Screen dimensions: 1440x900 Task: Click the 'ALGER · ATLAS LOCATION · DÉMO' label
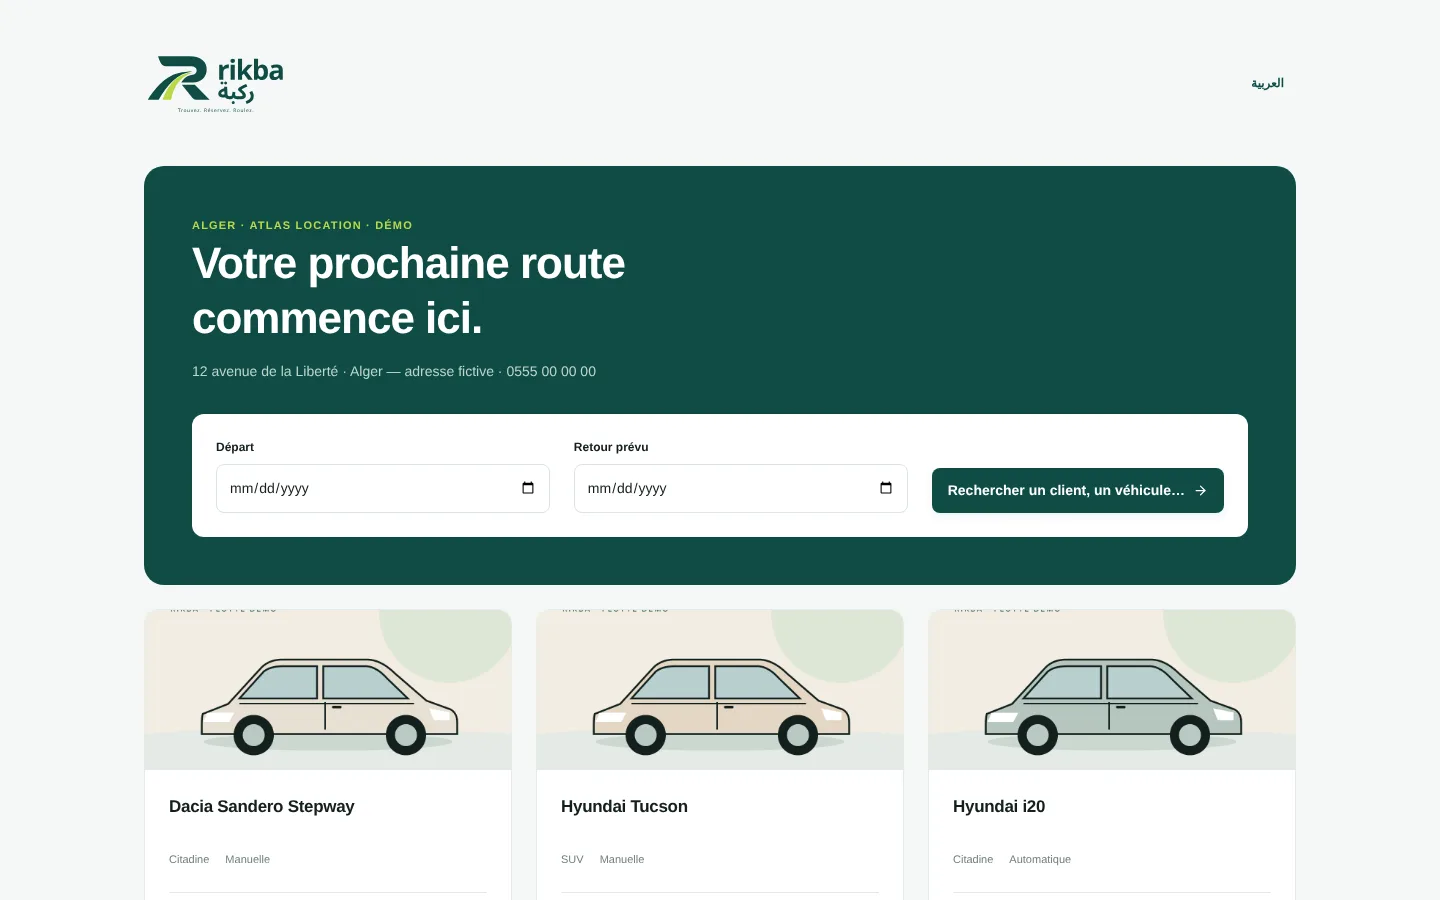(302, 225)
